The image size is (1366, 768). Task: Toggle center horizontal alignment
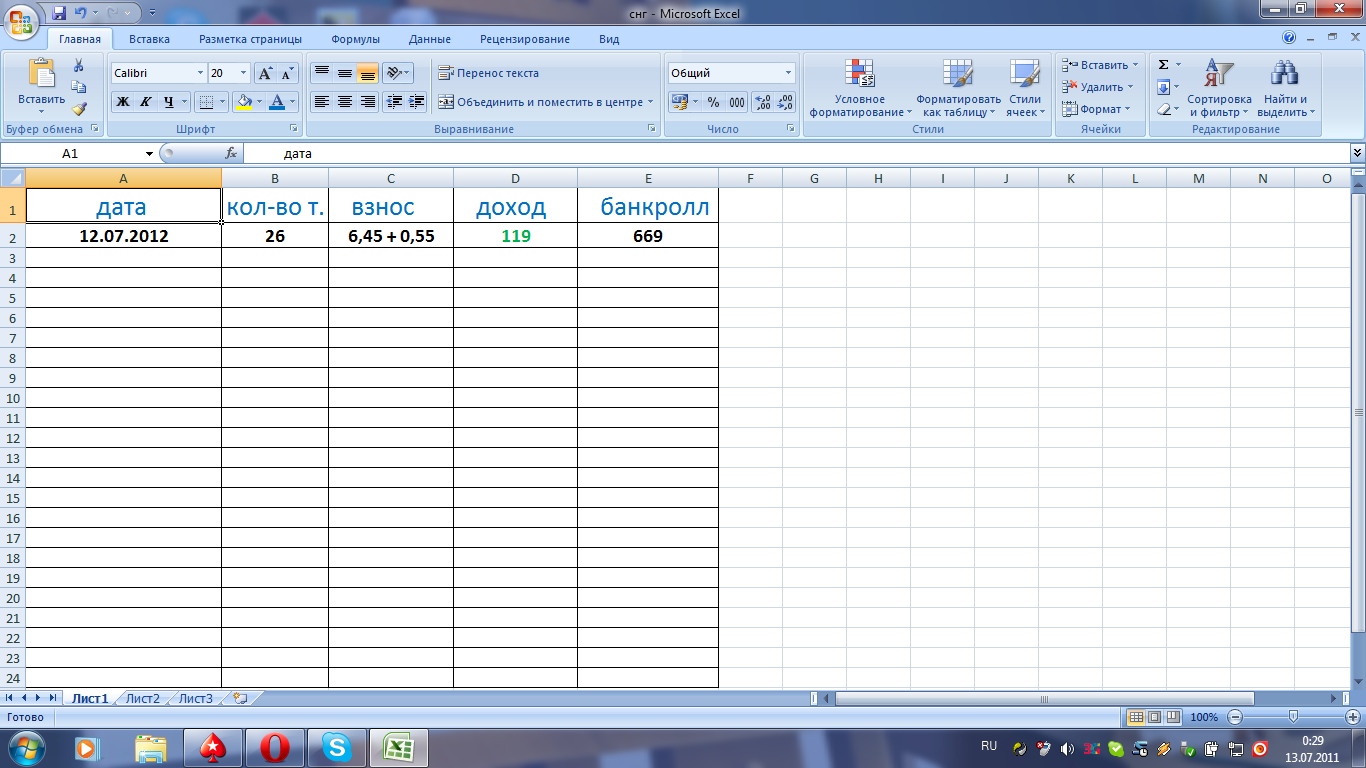(345, 102)
